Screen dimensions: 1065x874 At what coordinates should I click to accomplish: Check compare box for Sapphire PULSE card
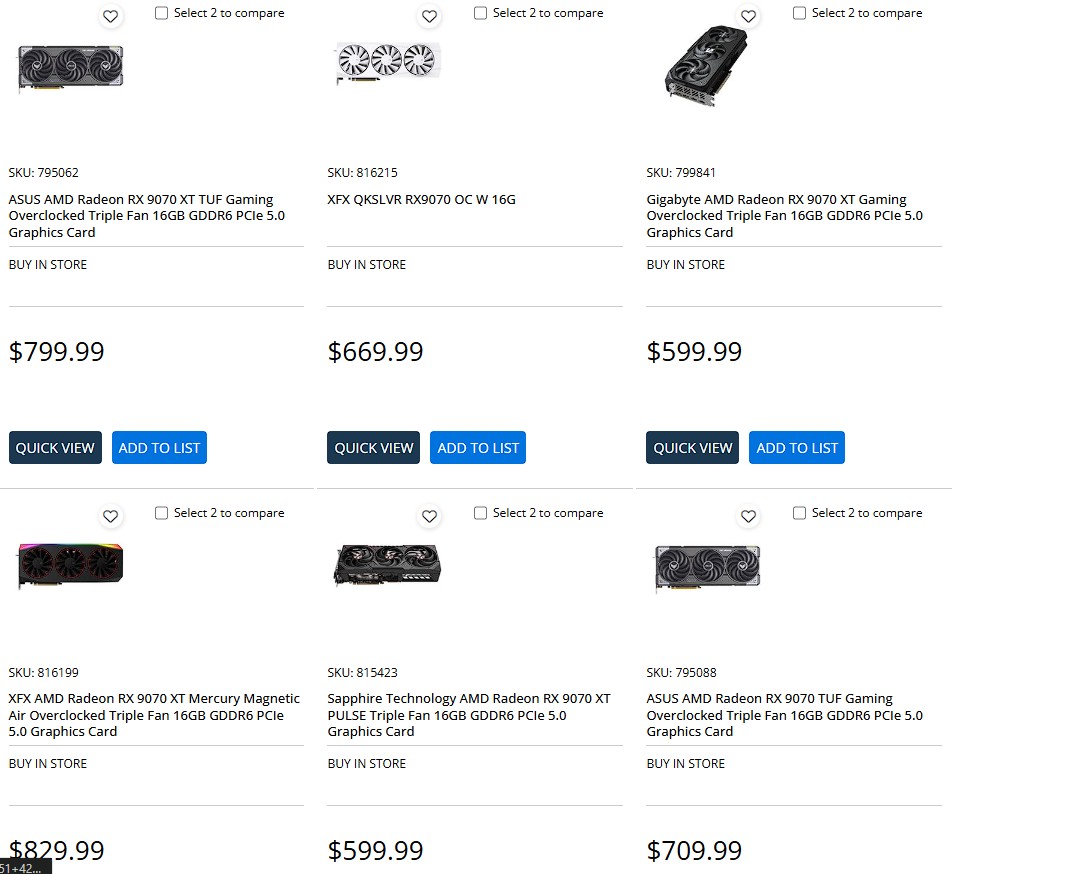(x=480, y=513)
